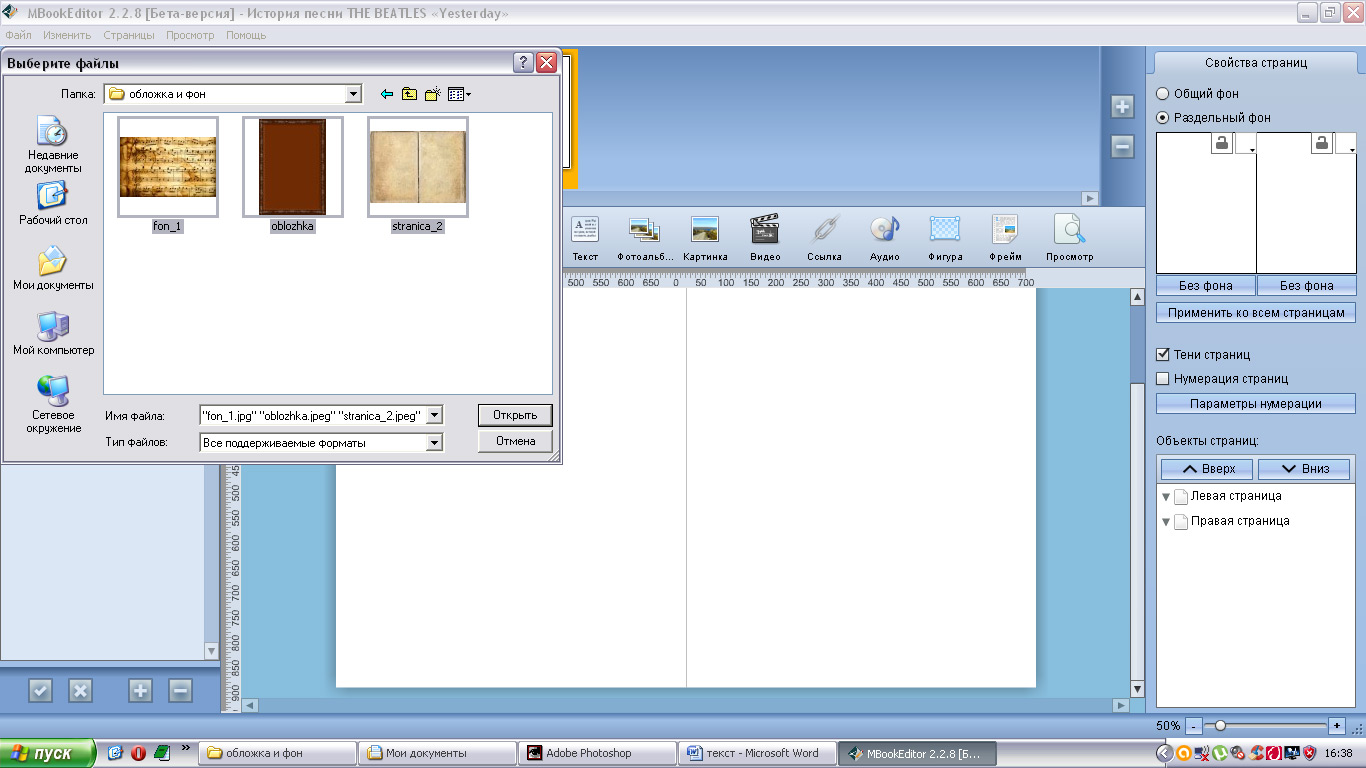Open the Изменить menu
Viewport: 1366px width, 768px height.
click(68, 35)
